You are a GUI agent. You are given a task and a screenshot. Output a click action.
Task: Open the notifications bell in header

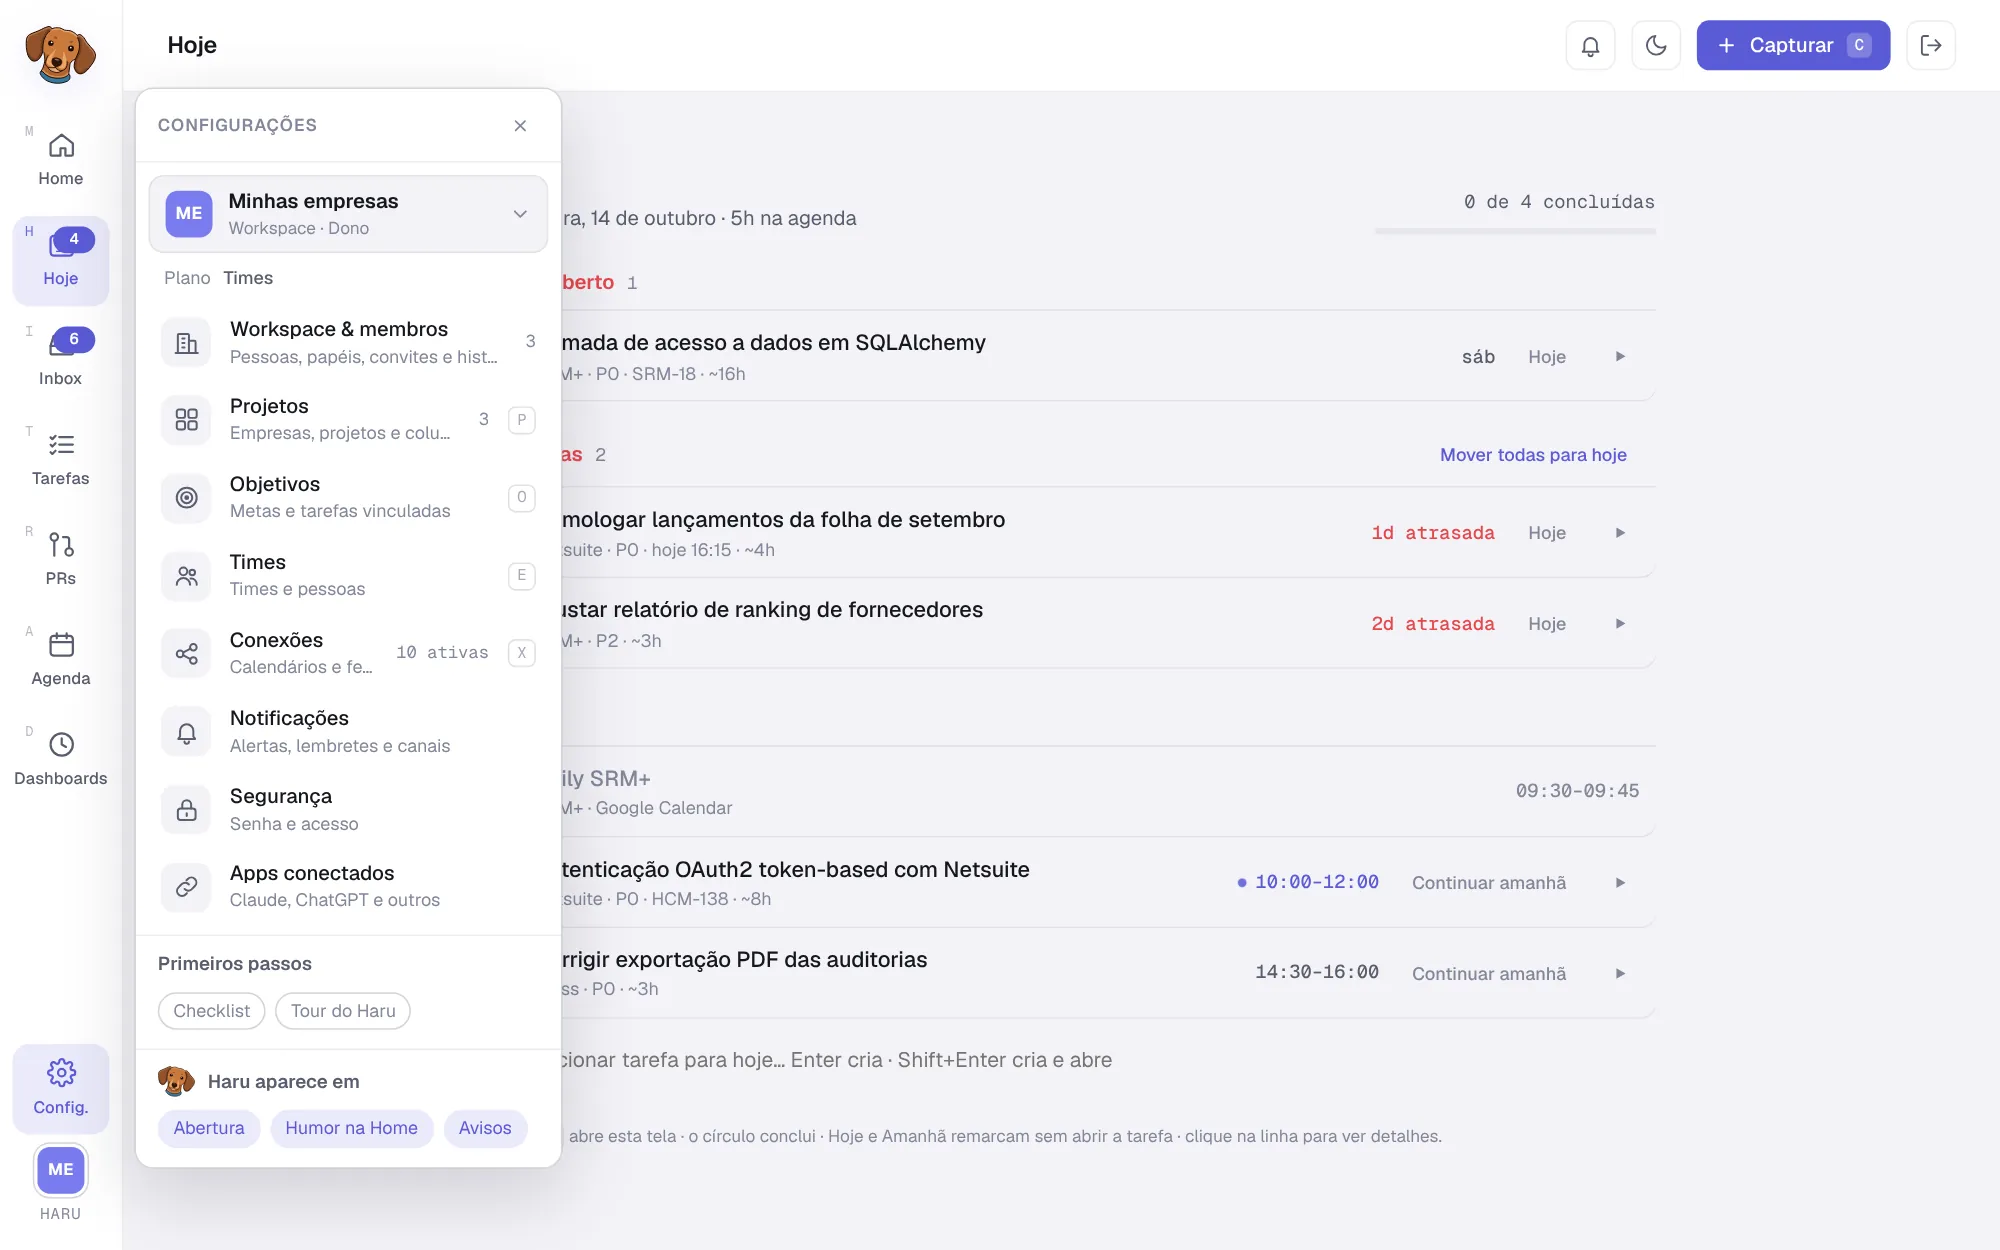click(x=1590, y=45)
